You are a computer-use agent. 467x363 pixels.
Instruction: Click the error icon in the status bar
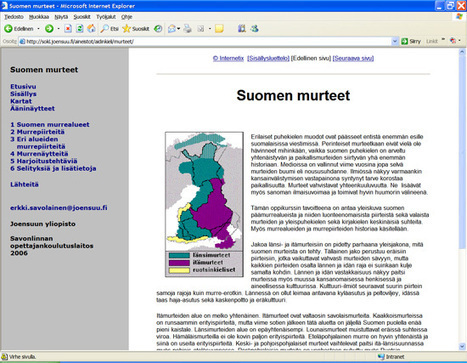5,356
